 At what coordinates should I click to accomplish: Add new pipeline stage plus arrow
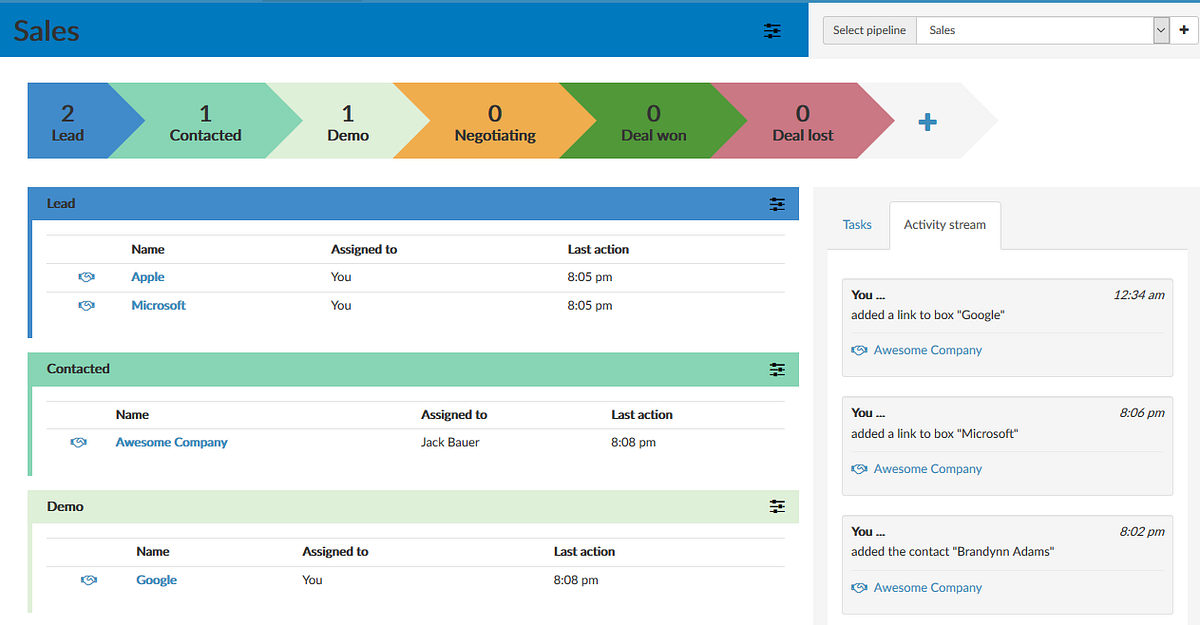tap(928, 122)
